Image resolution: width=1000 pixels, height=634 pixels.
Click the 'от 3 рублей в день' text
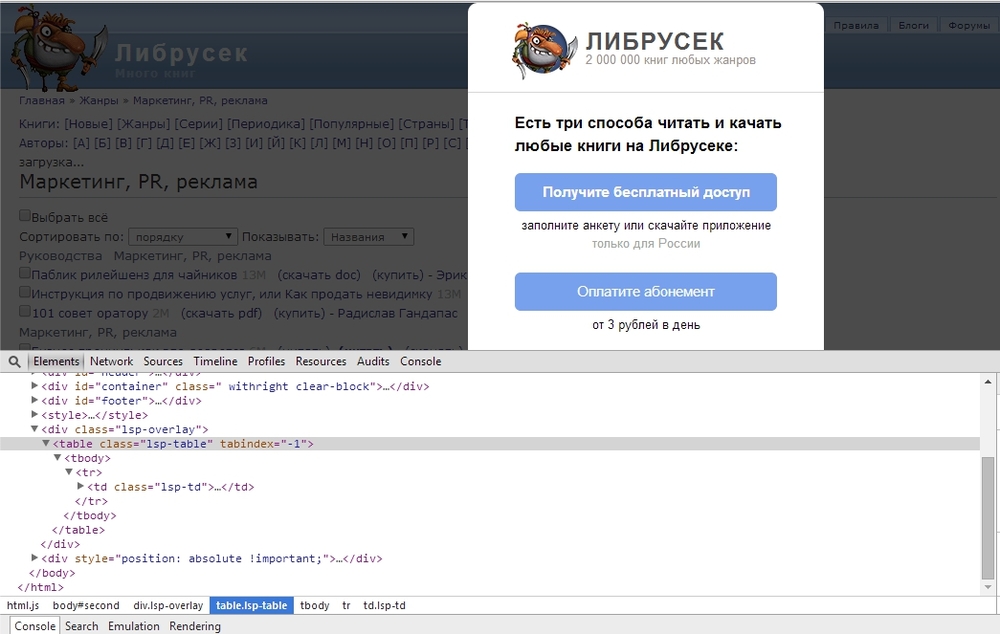[x=645, y=325]
